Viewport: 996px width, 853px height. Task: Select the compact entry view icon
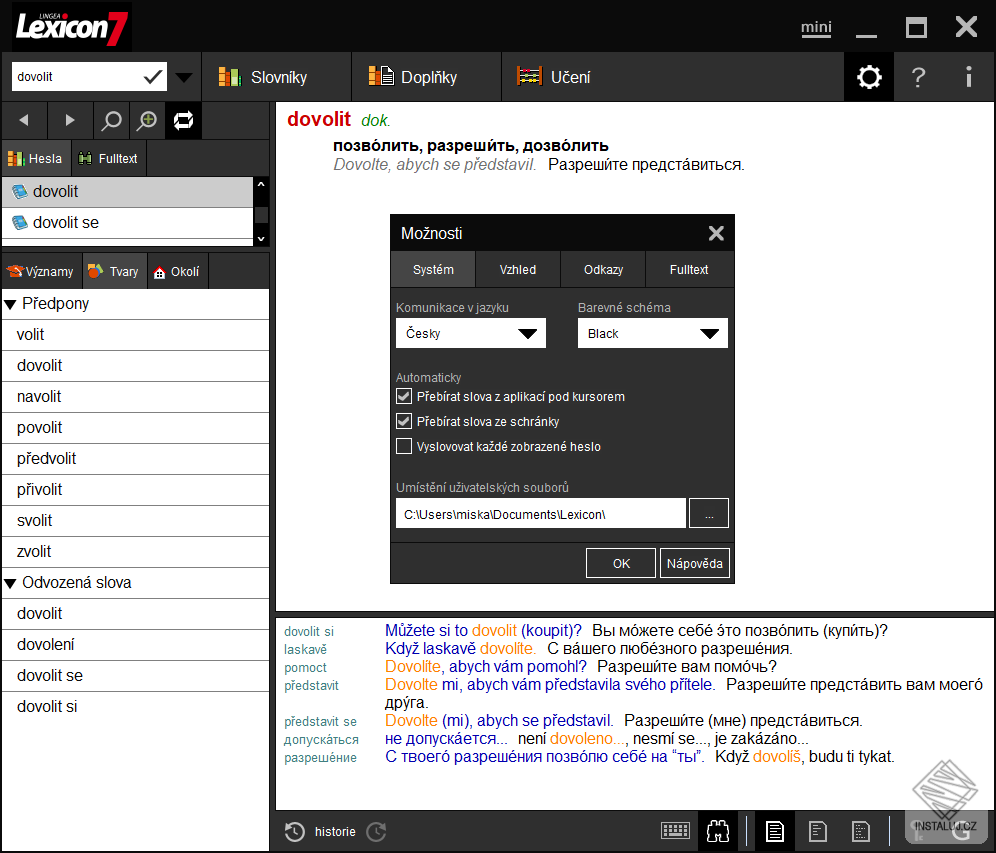(860, 831)
